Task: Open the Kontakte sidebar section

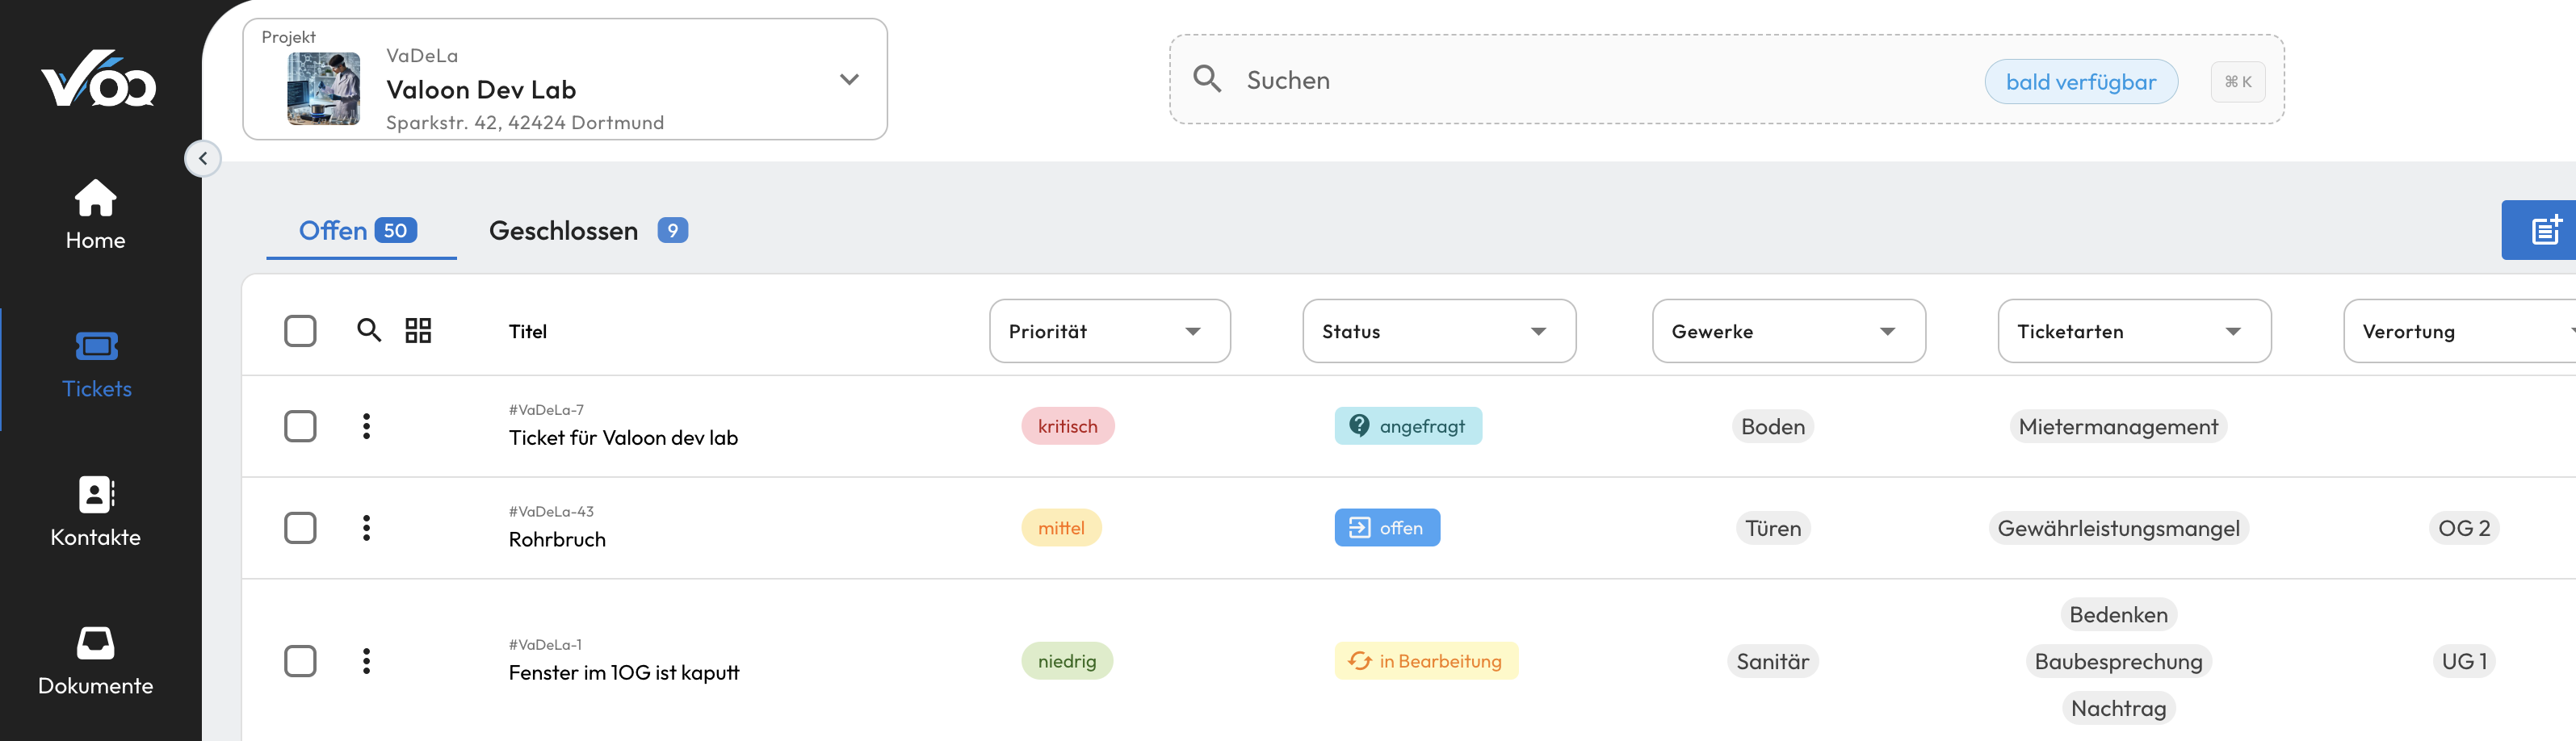Action: tap(96, 510)
